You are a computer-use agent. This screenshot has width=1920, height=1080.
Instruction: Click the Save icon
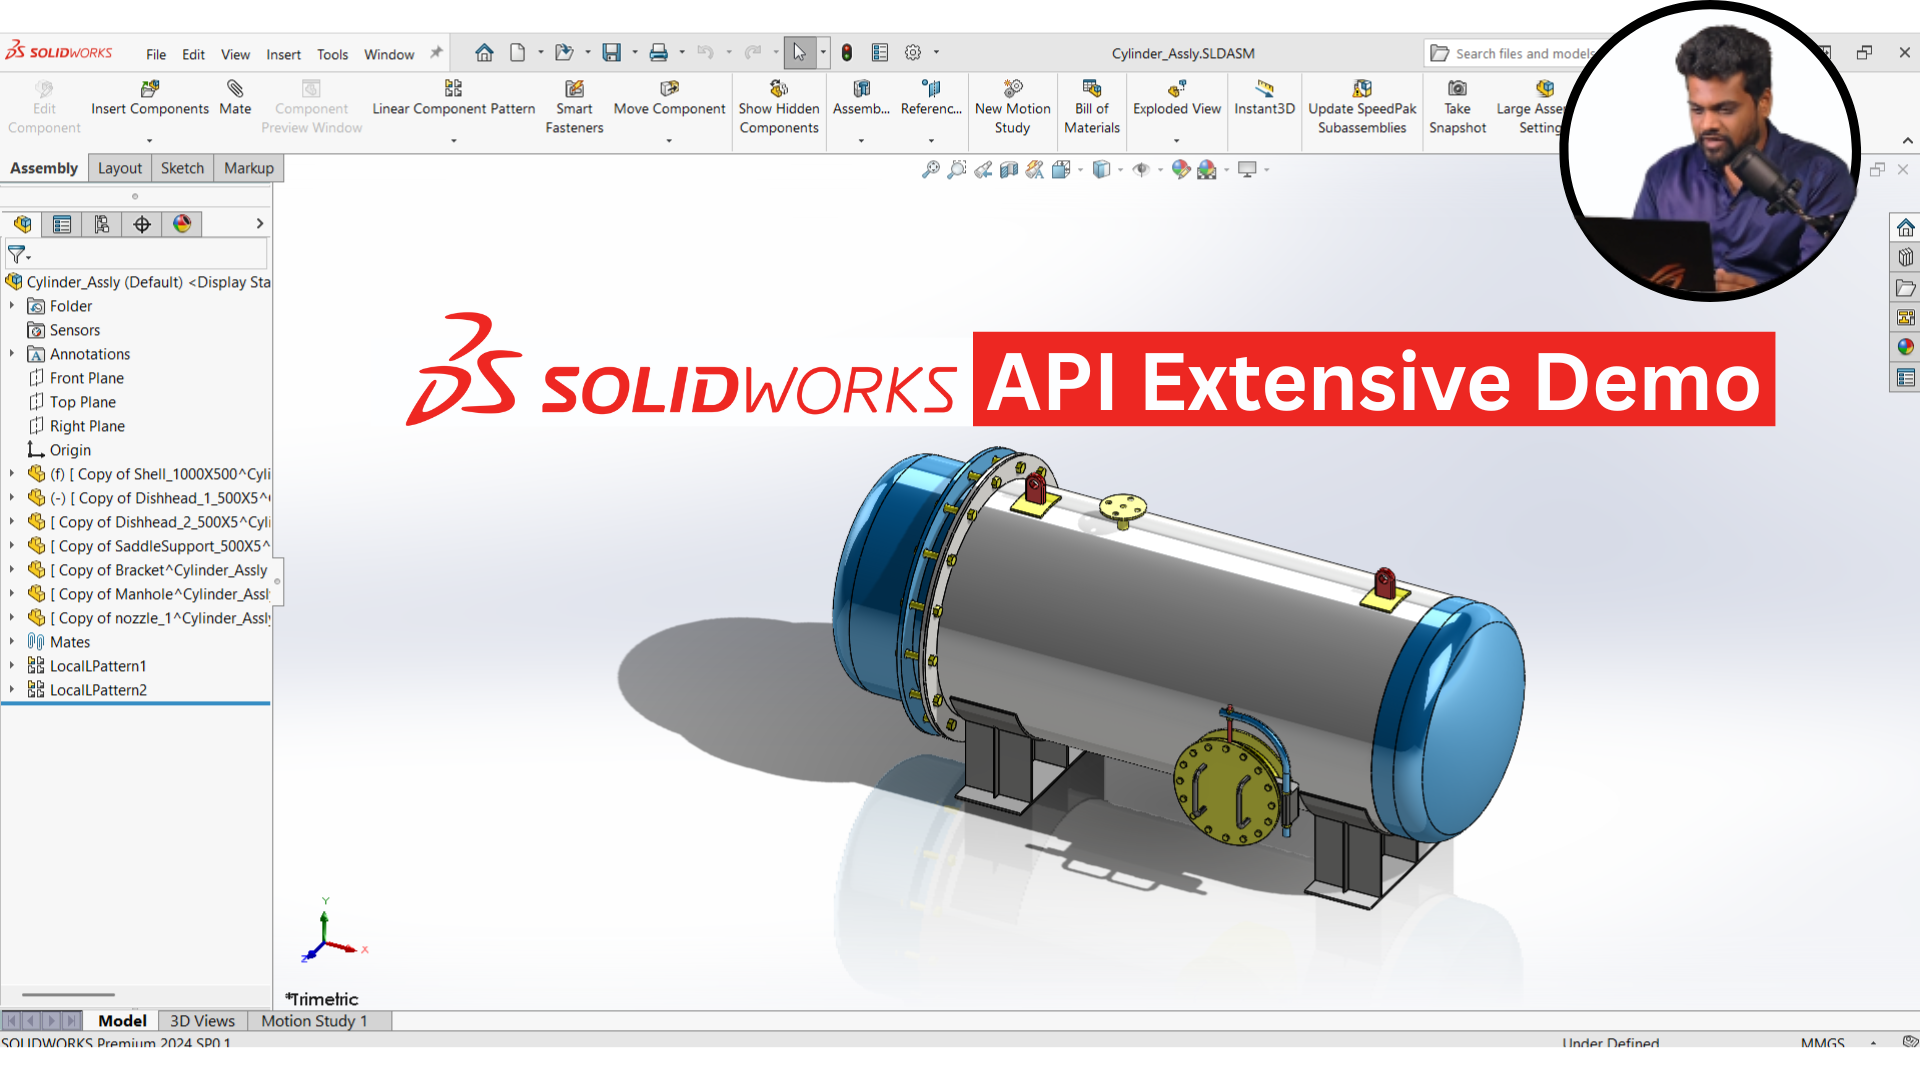[611, 53]
